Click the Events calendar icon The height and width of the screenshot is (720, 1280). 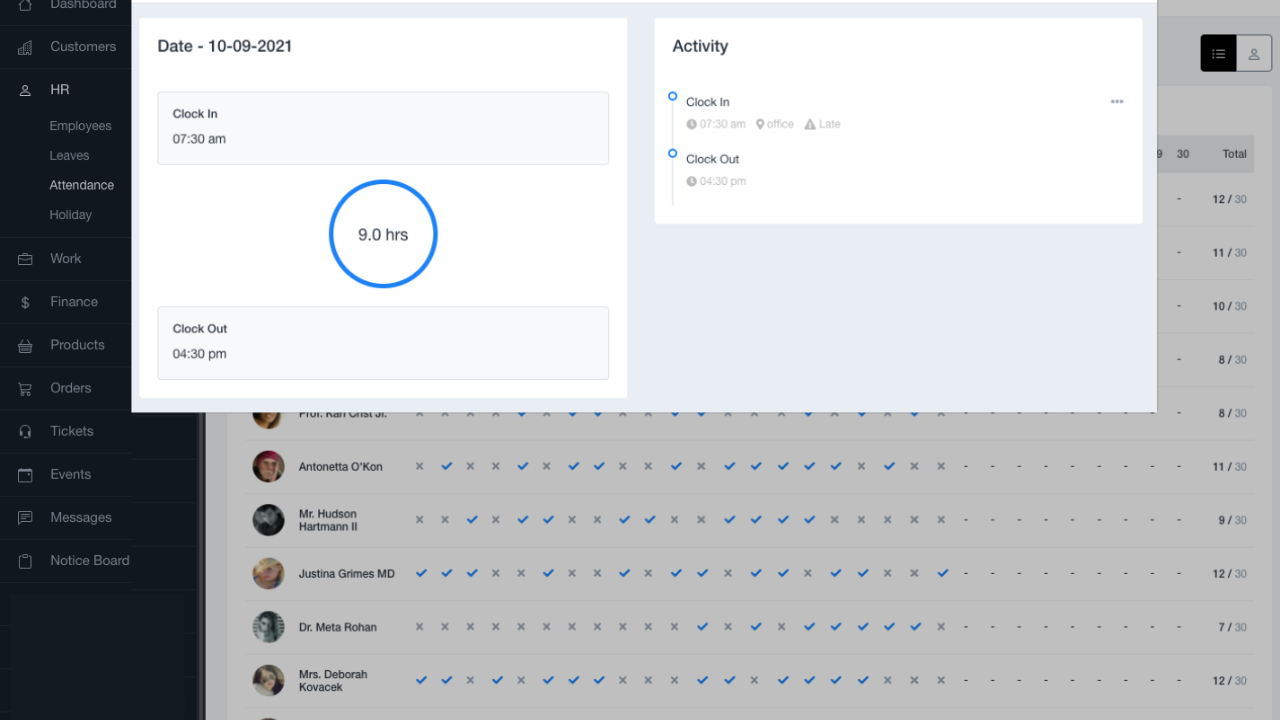tap(26, 474)
